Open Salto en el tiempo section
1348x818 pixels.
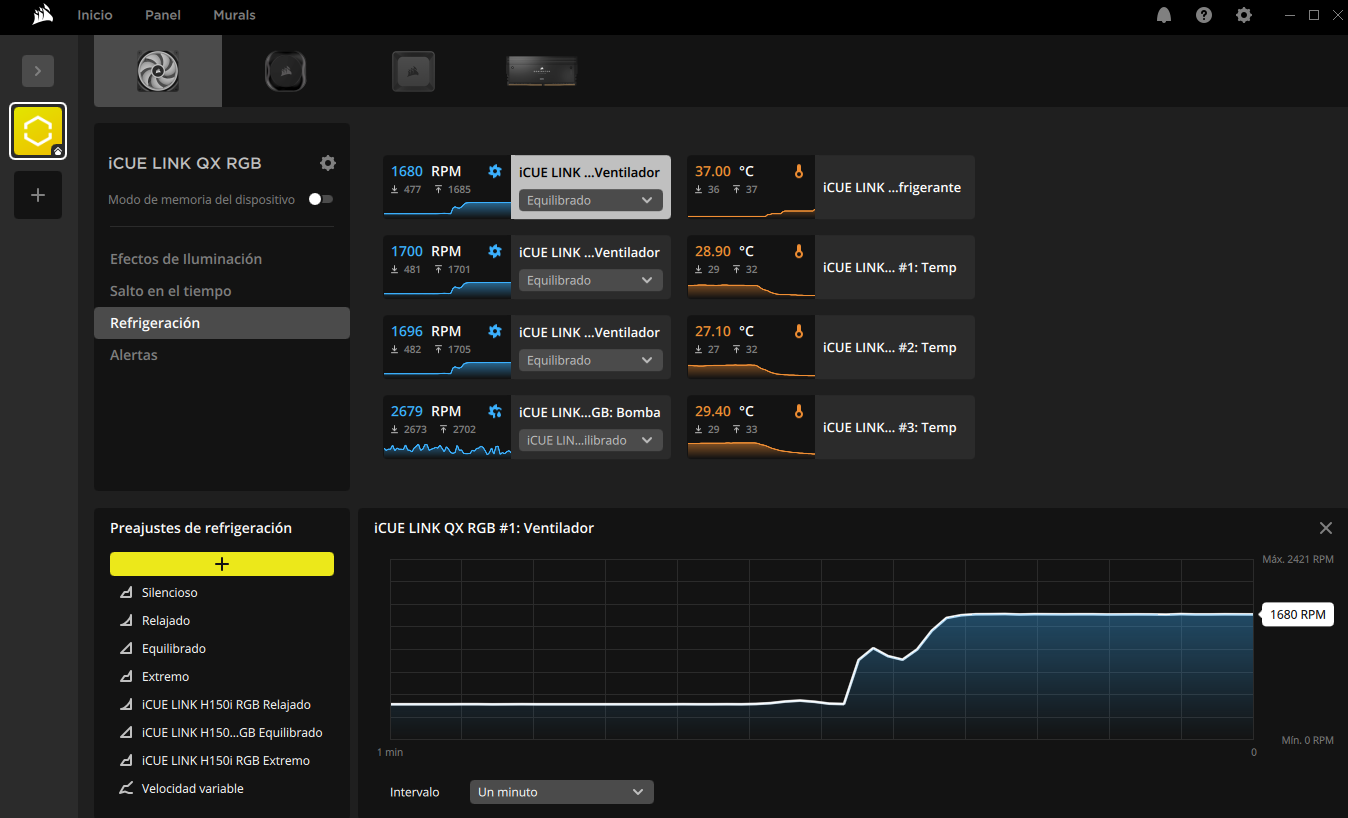[x=222, y=291]
